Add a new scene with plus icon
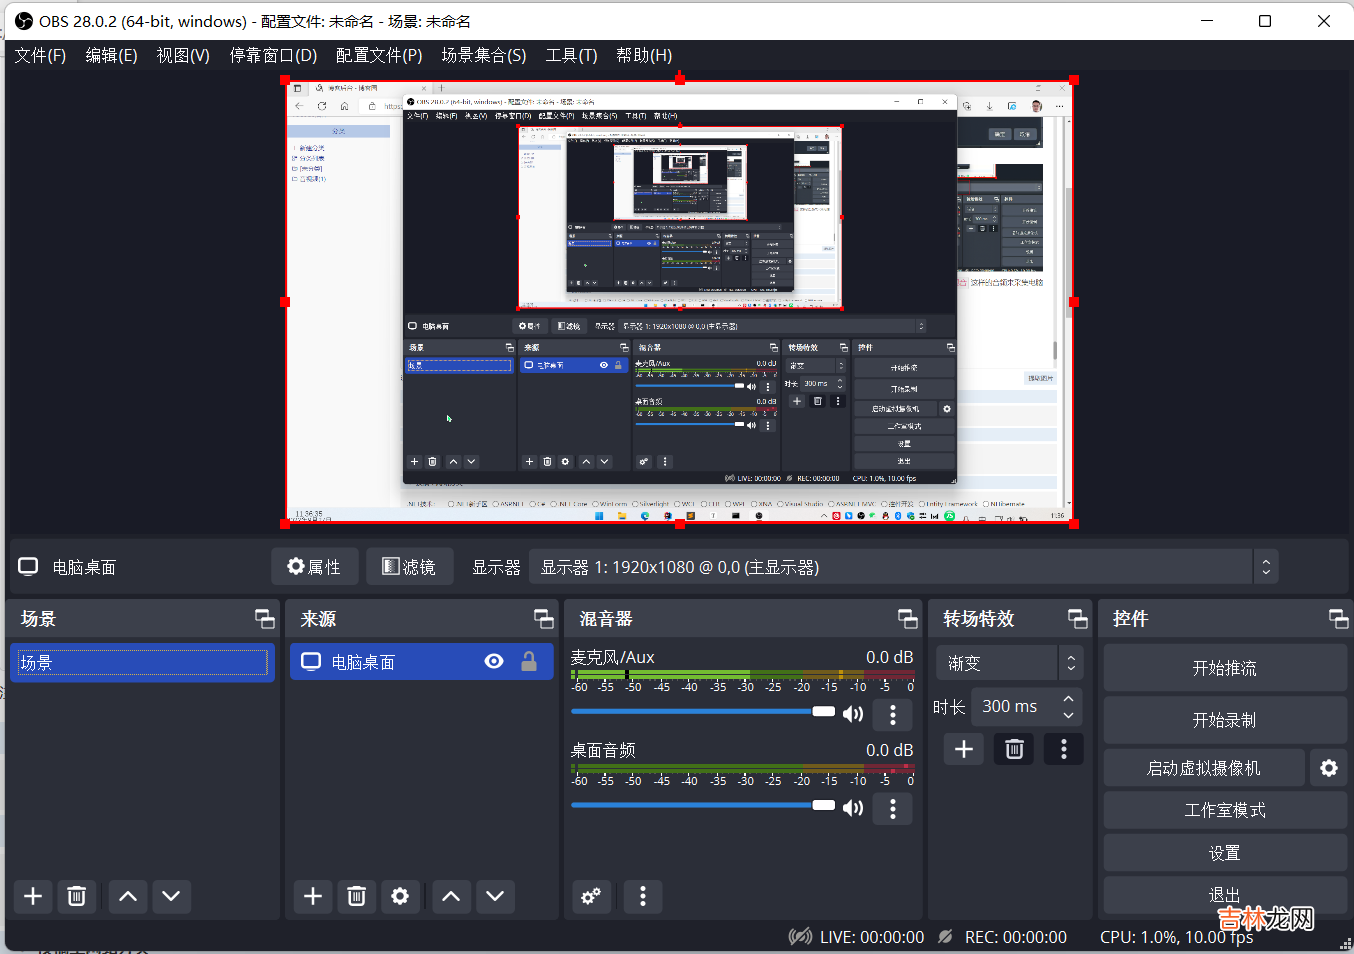This screenshot has width=1354, height=954. [x=33, y=896]
